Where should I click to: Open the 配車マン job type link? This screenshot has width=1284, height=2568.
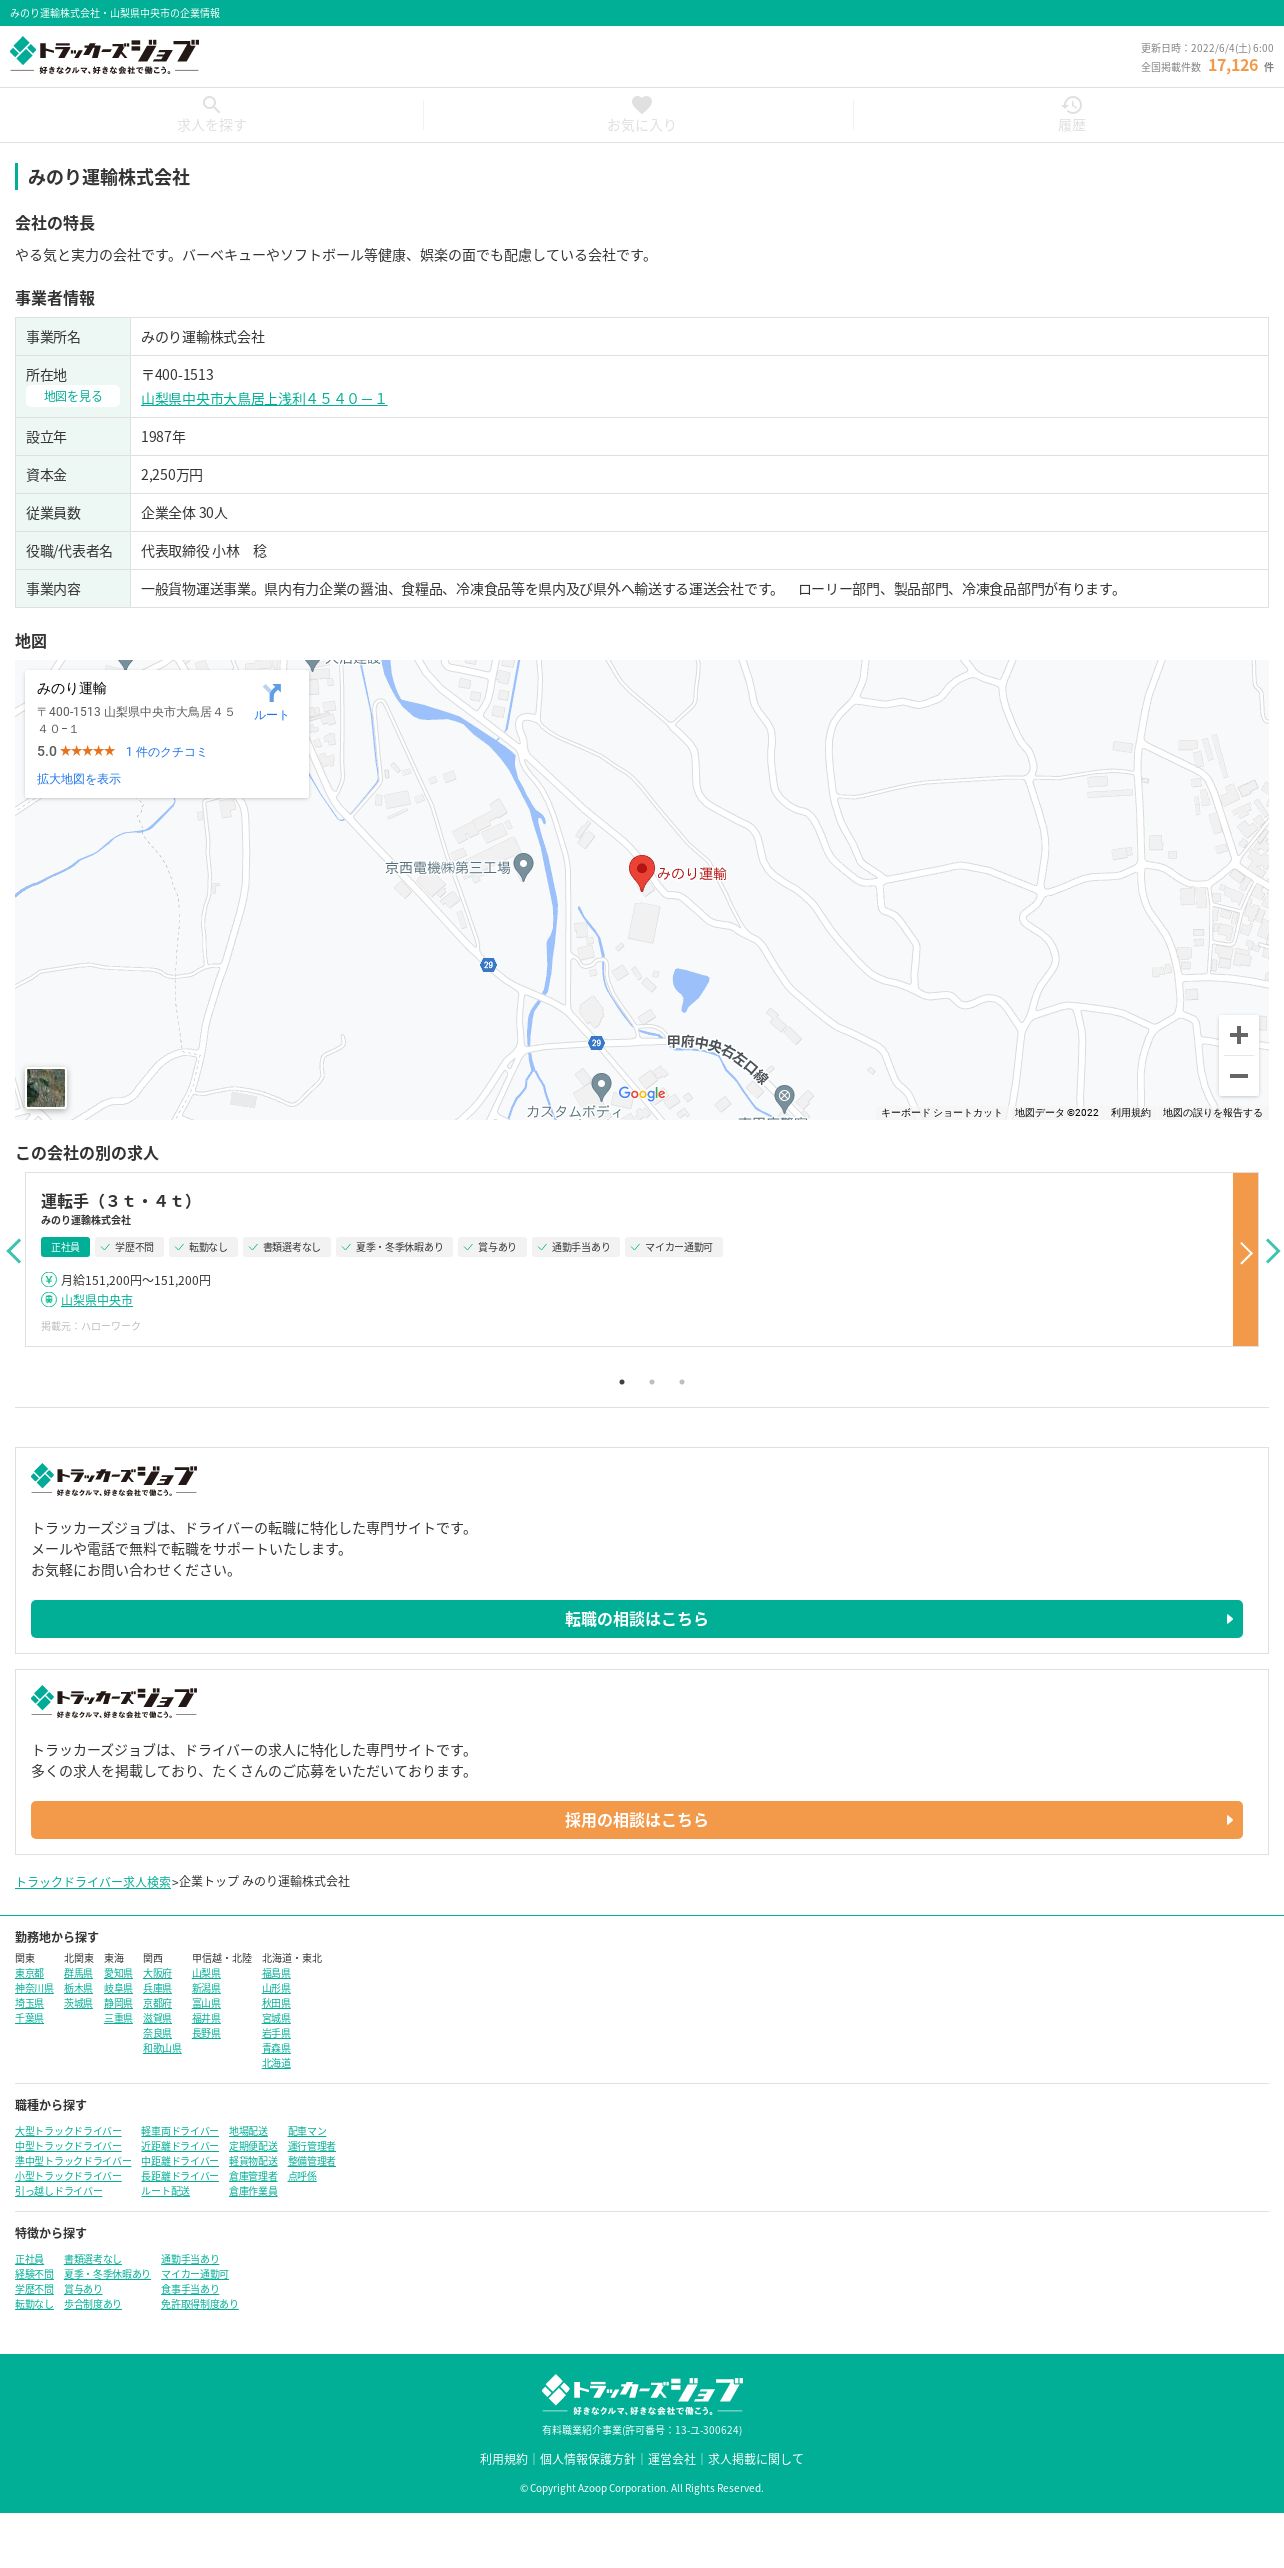click(x=307, y=2131)
